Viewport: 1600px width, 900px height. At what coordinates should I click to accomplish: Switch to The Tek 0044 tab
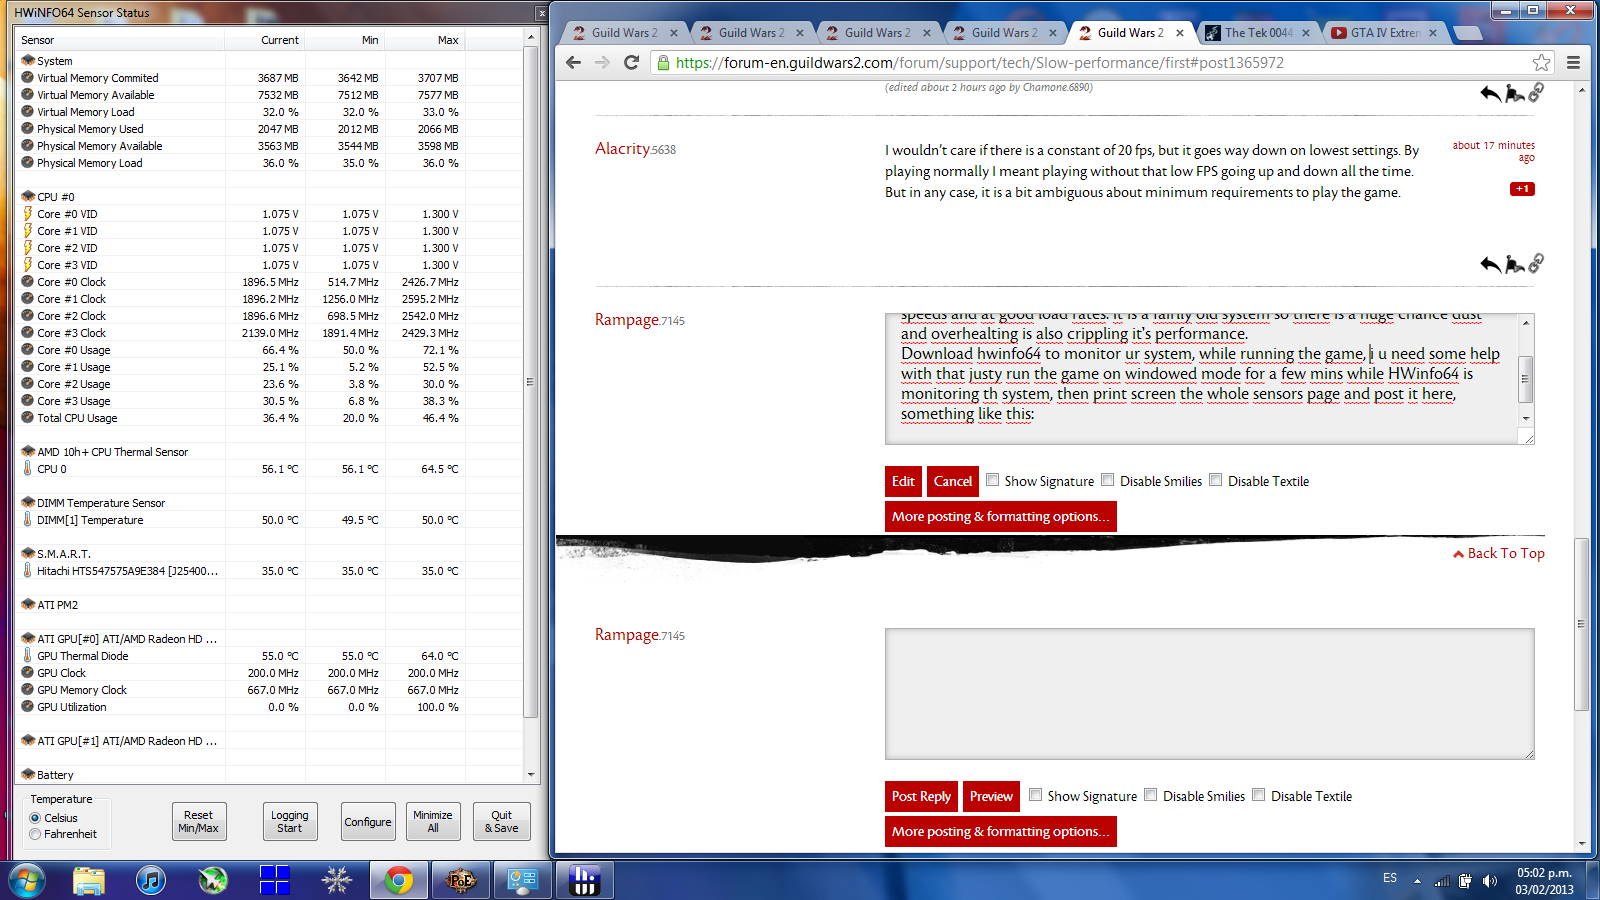click(1258, 33)
